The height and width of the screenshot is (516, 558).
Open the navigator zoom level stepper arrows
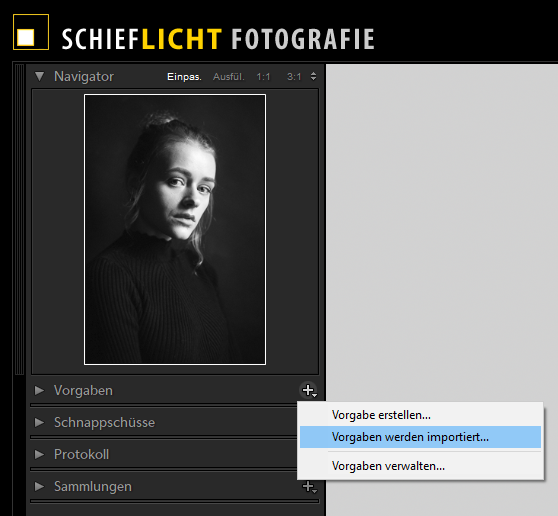pos(313,76)
